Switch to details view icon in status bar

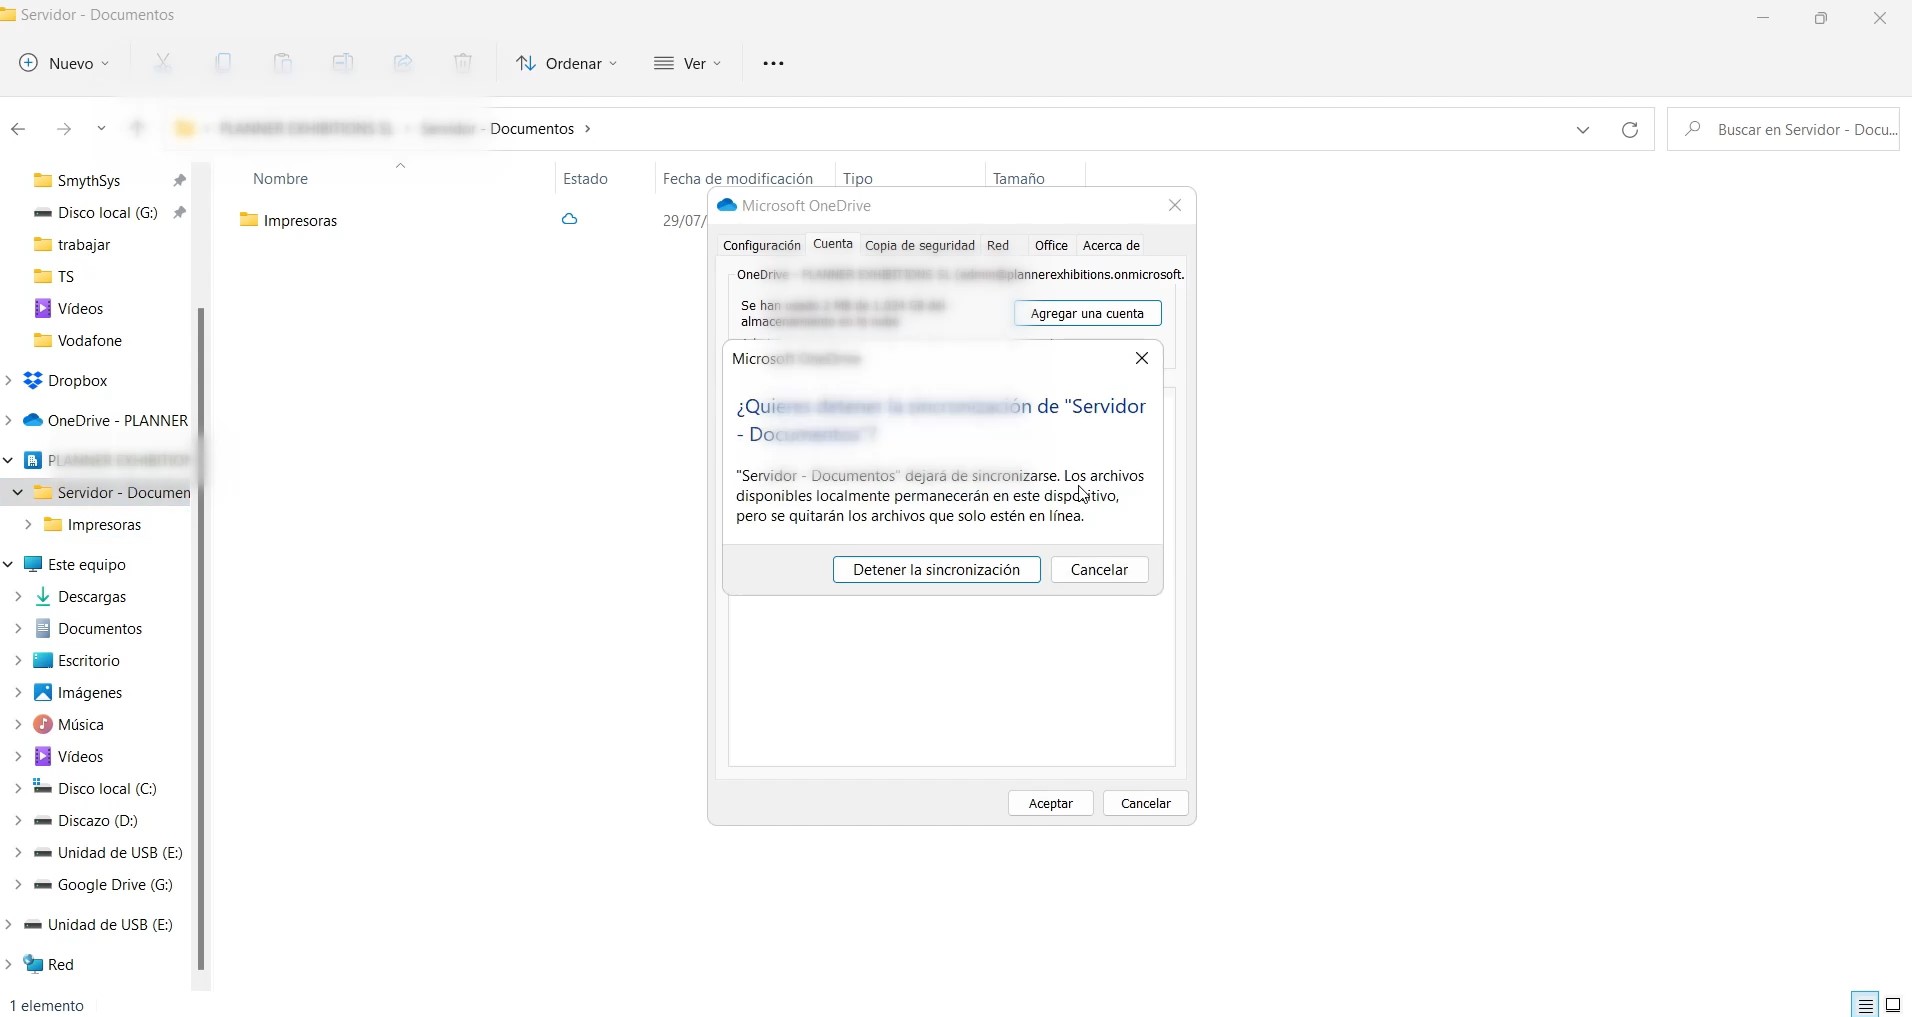click(x=1865, y=1005)
